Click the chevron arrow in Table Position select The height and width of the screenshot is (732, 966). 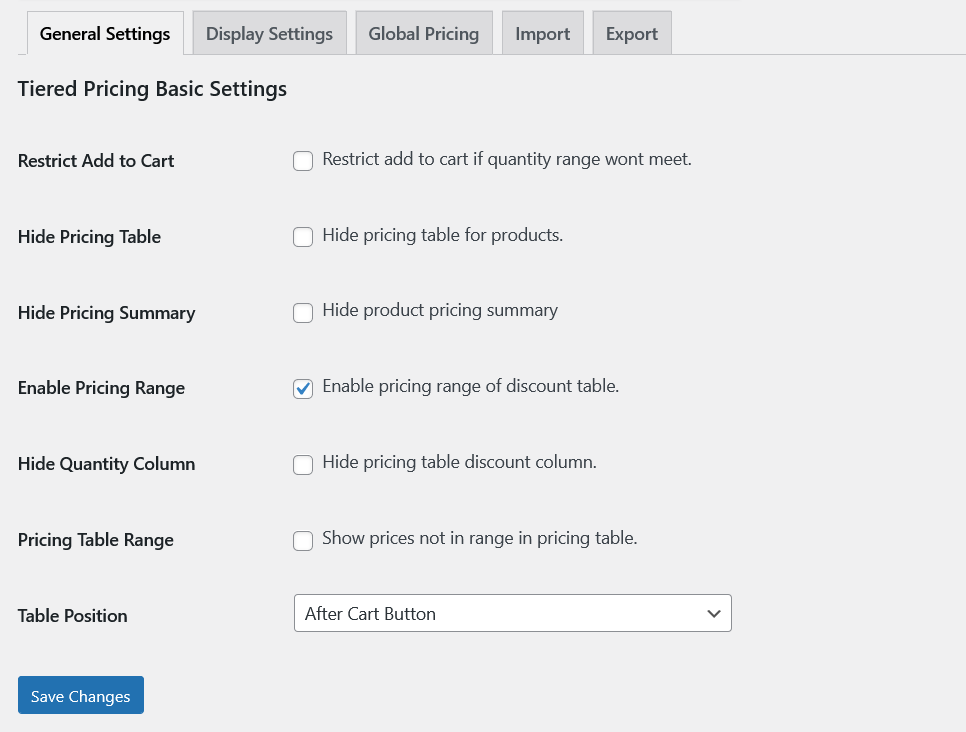click(x=713, y=613)
